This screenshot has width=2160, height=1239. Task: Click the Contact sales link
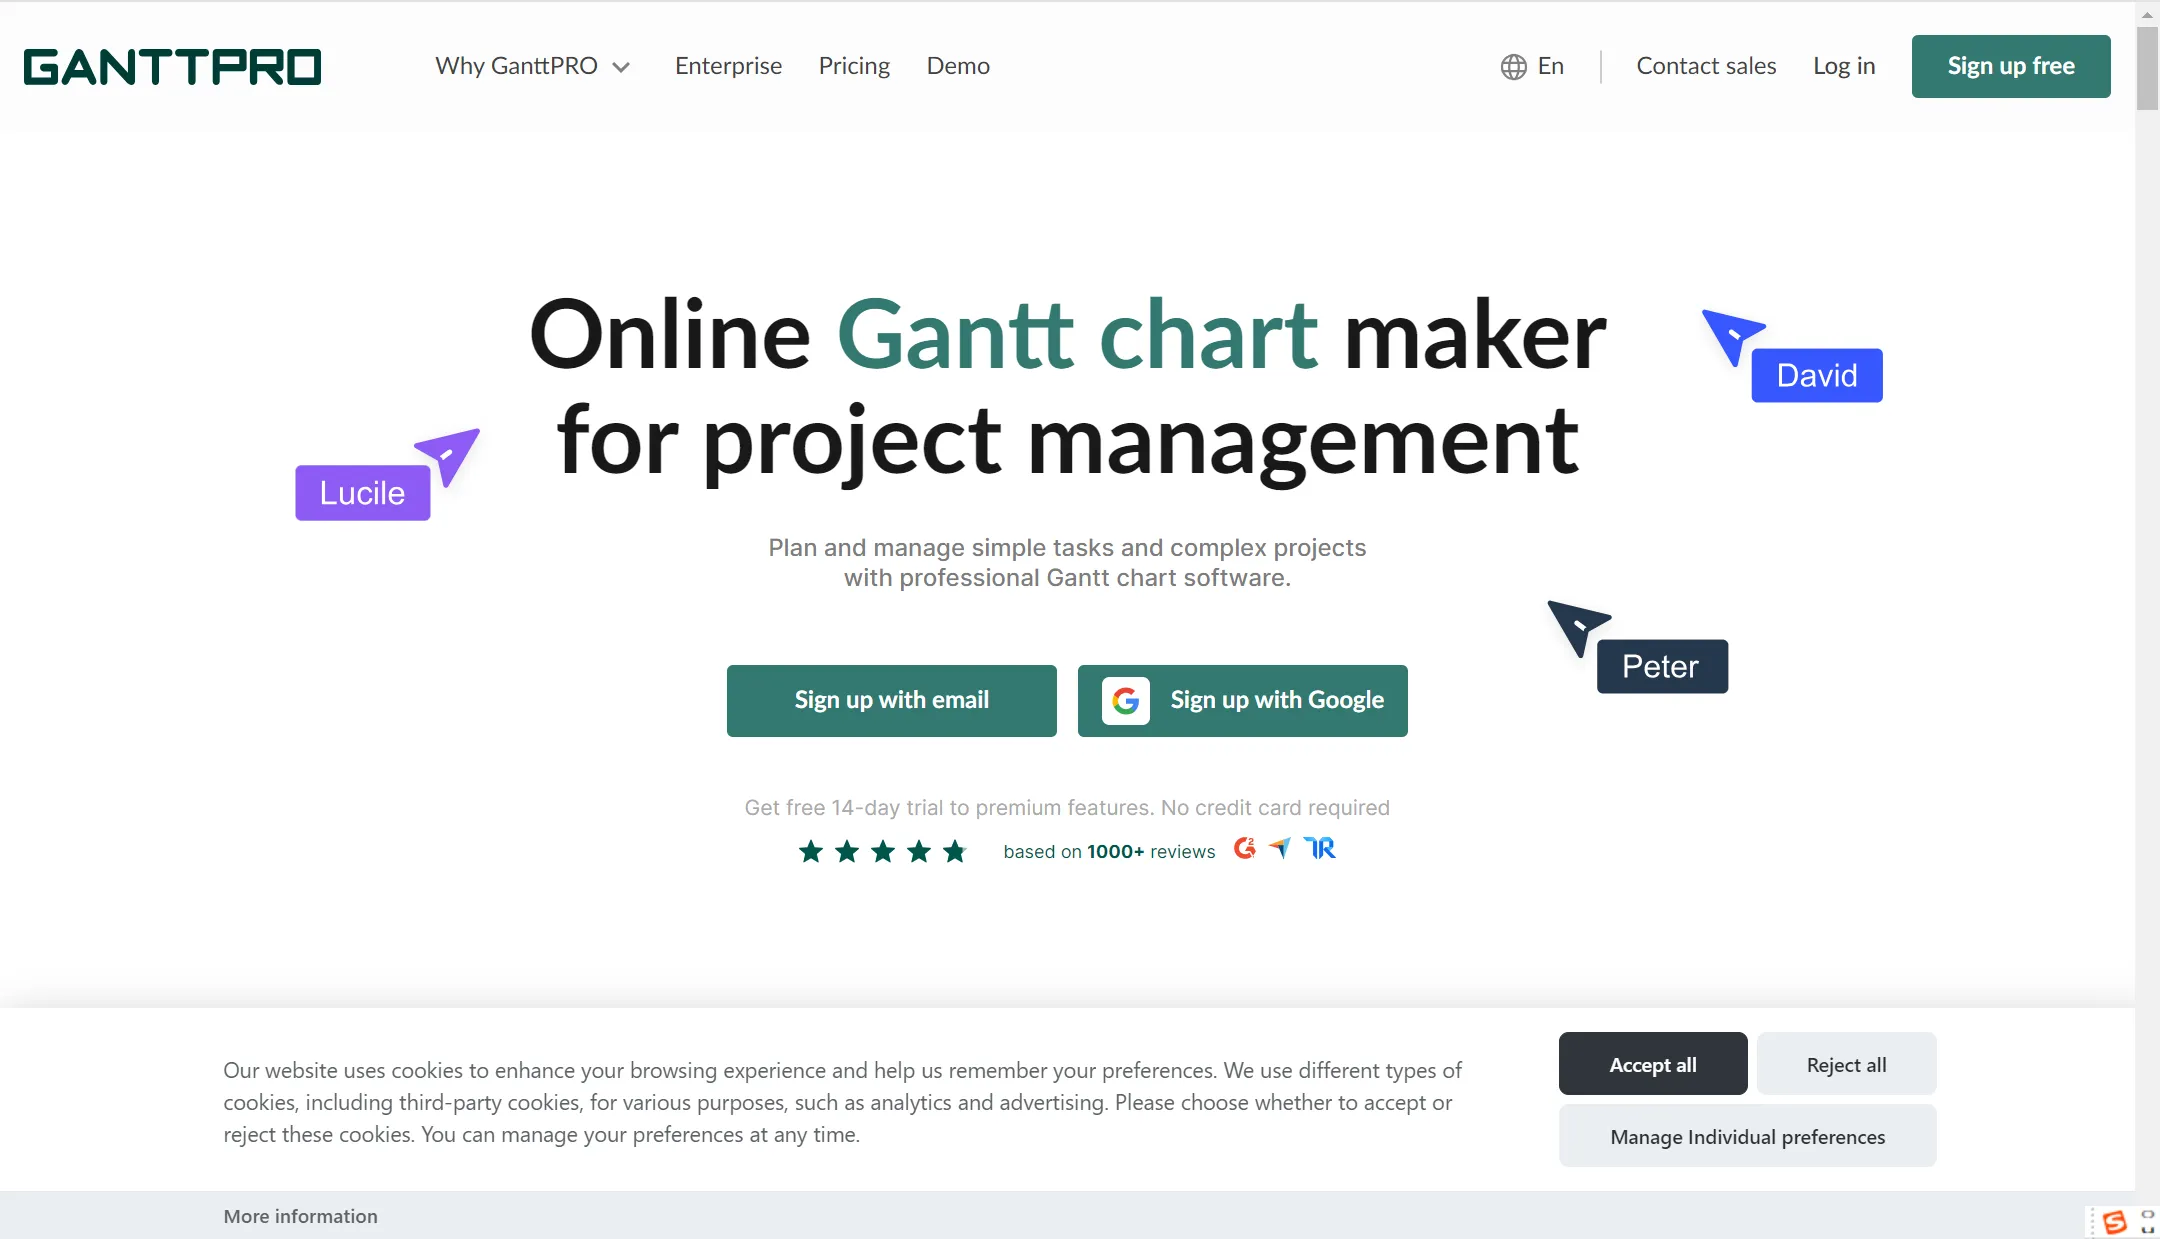point(1706,66)
